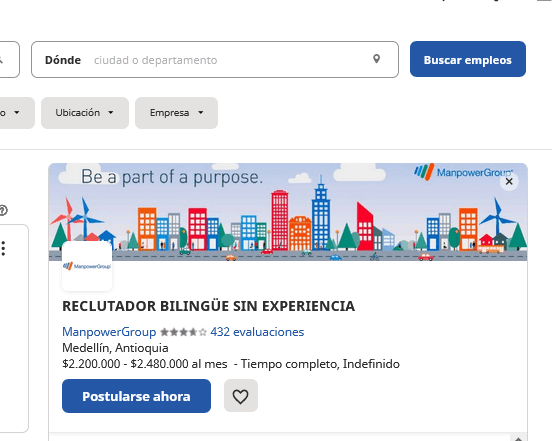Open the ManpowerGroup company link
The image size is (552, 441).
pyautogui.click(x=109, y=332)
